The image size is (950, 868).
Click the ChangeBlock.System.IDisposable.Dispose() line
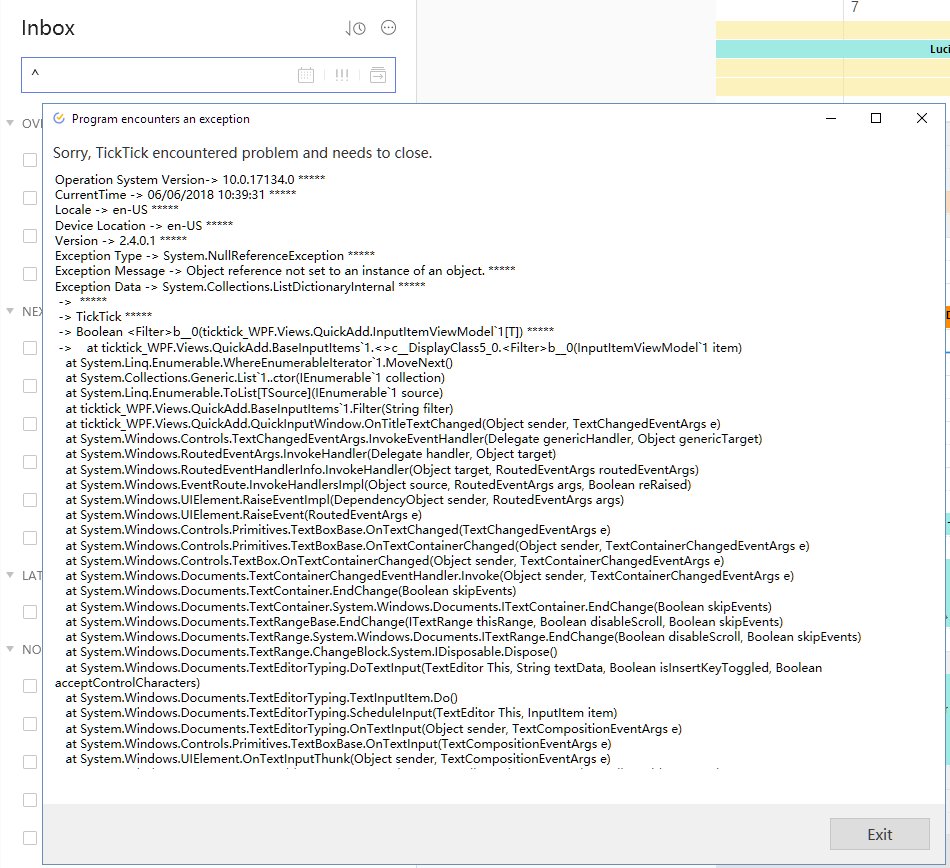pos(311,652)
